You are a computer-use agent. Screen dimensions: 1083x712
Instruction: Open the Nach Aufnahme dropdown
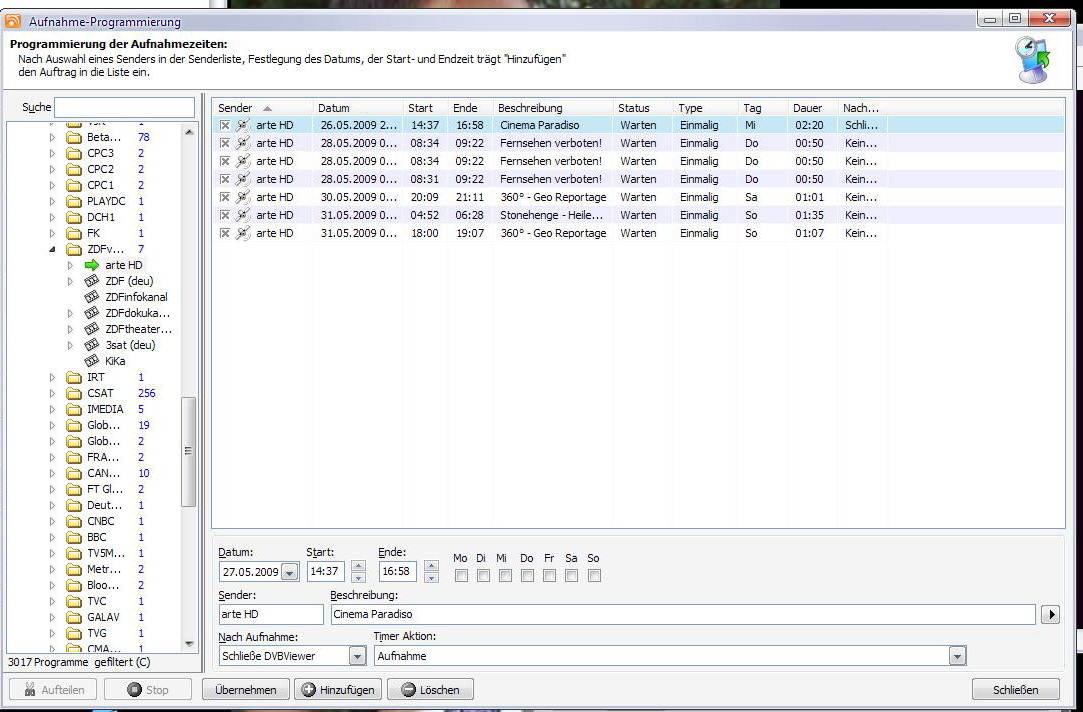(x=357, y=656)
